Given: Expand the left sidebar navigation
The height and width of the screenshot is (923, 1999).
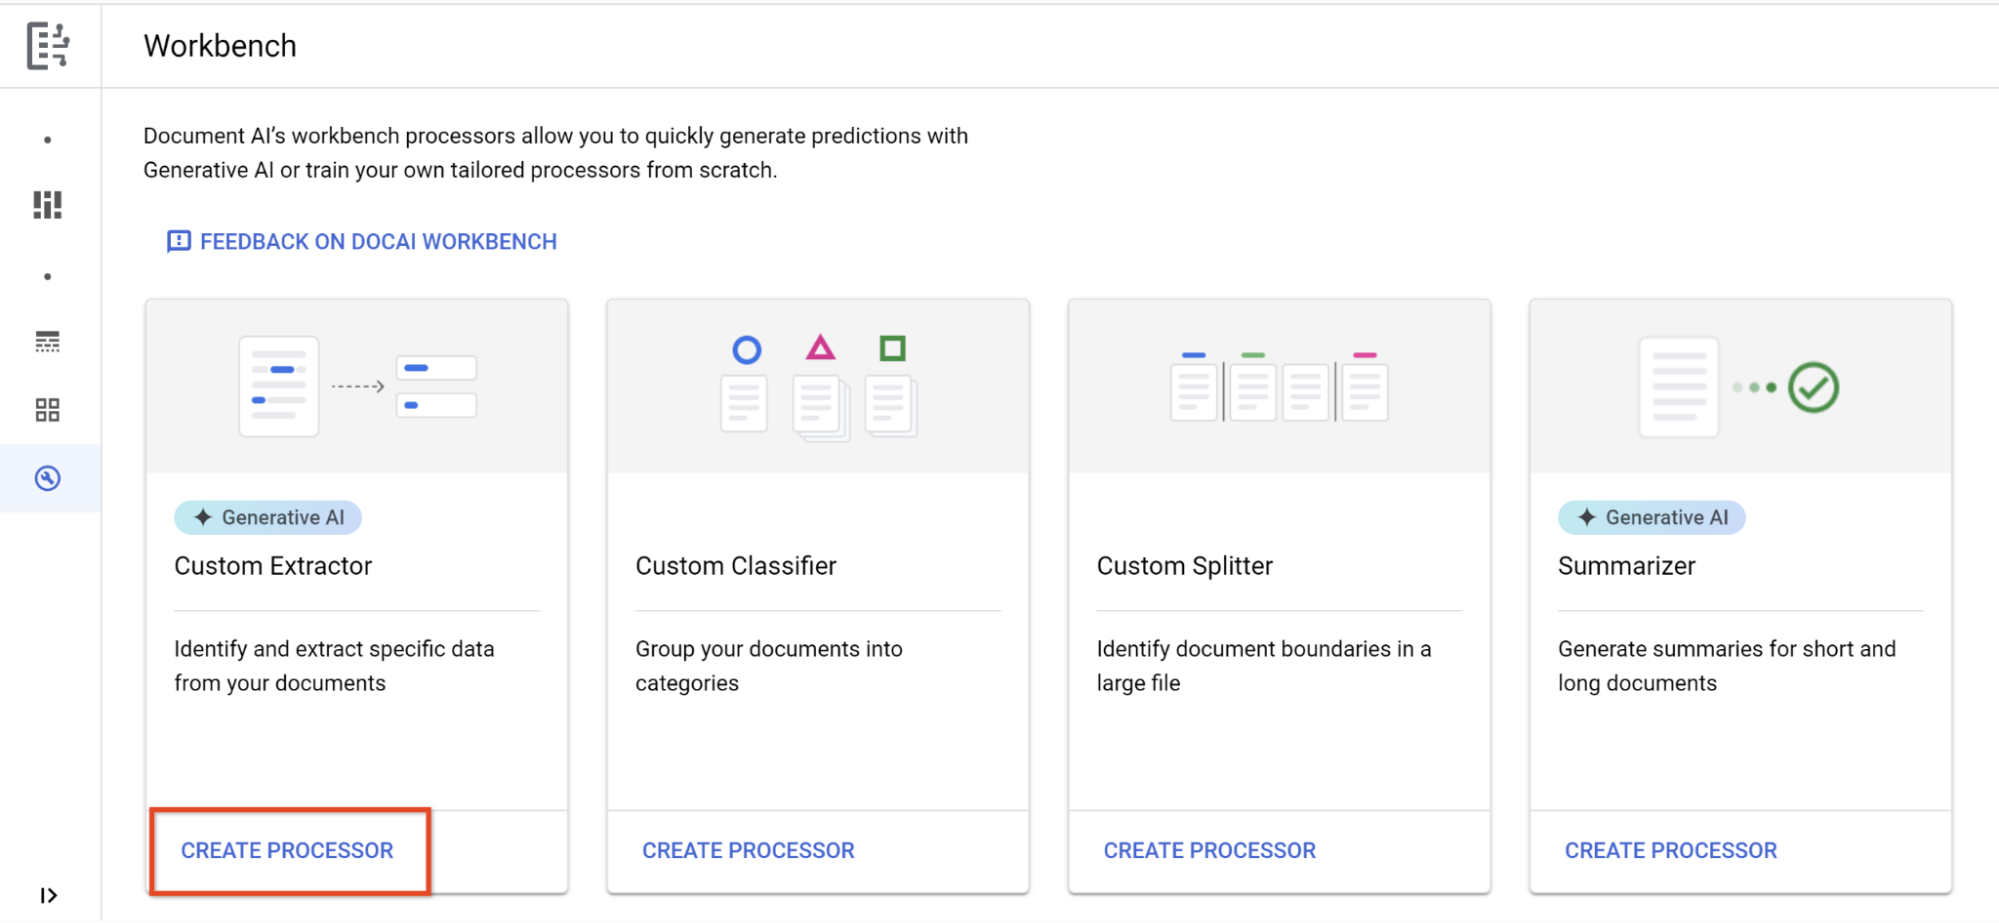Looking at the screenshot, I should [48, 895].
